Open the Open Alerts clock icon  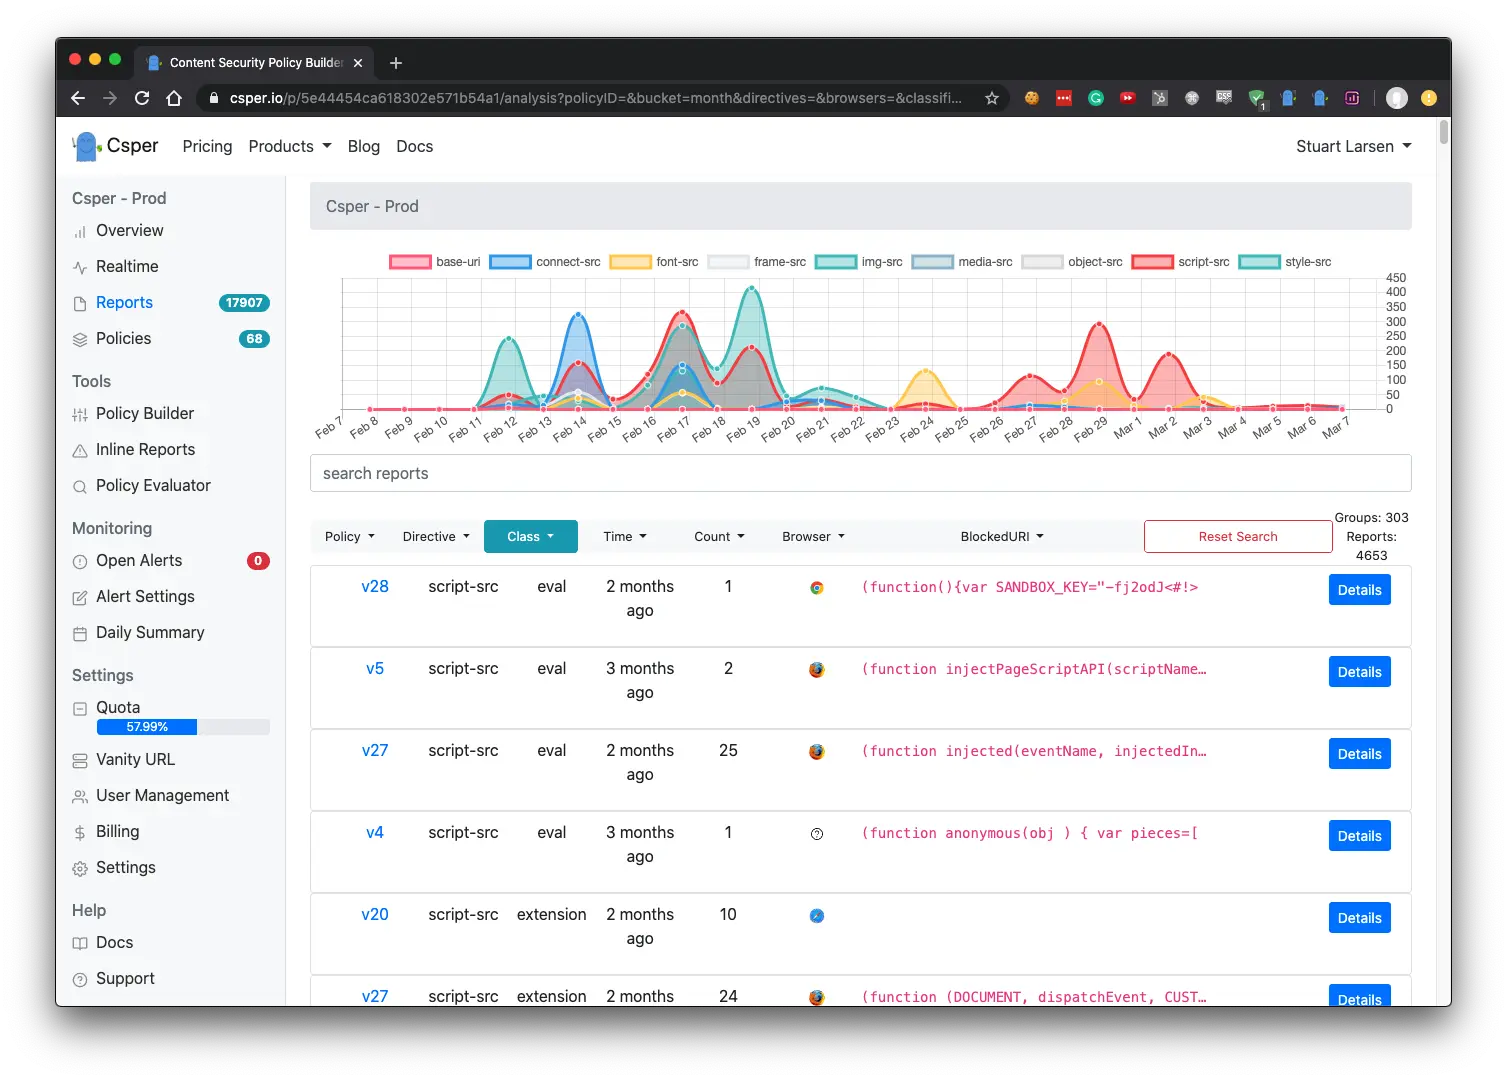[x=80, y=562]
